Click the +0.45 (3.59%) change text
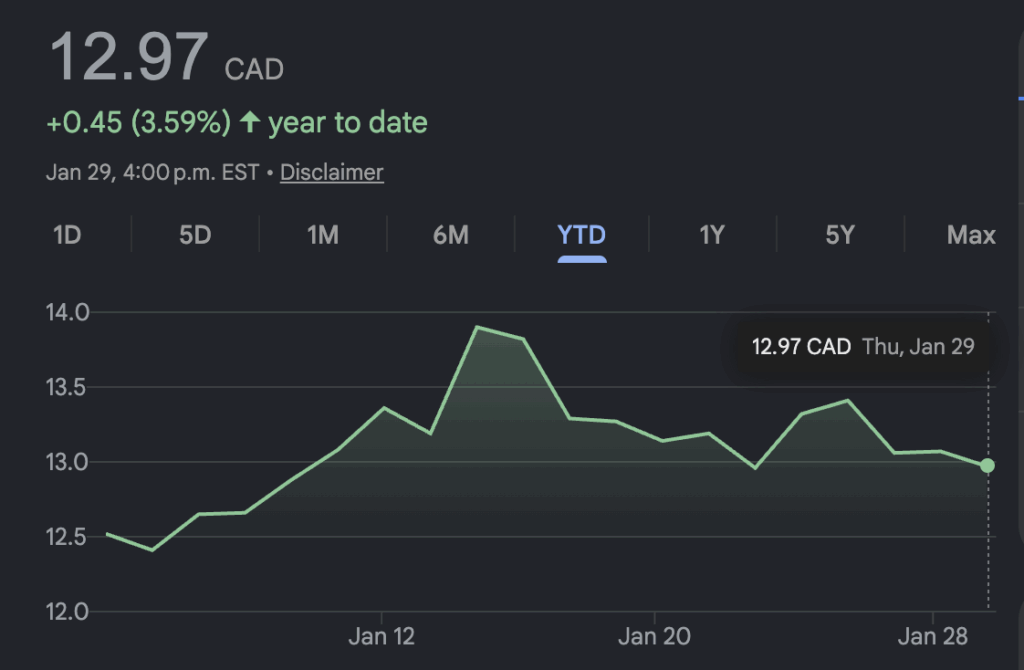This screenshot has height=670, width=1024. [x=138, y=123]
